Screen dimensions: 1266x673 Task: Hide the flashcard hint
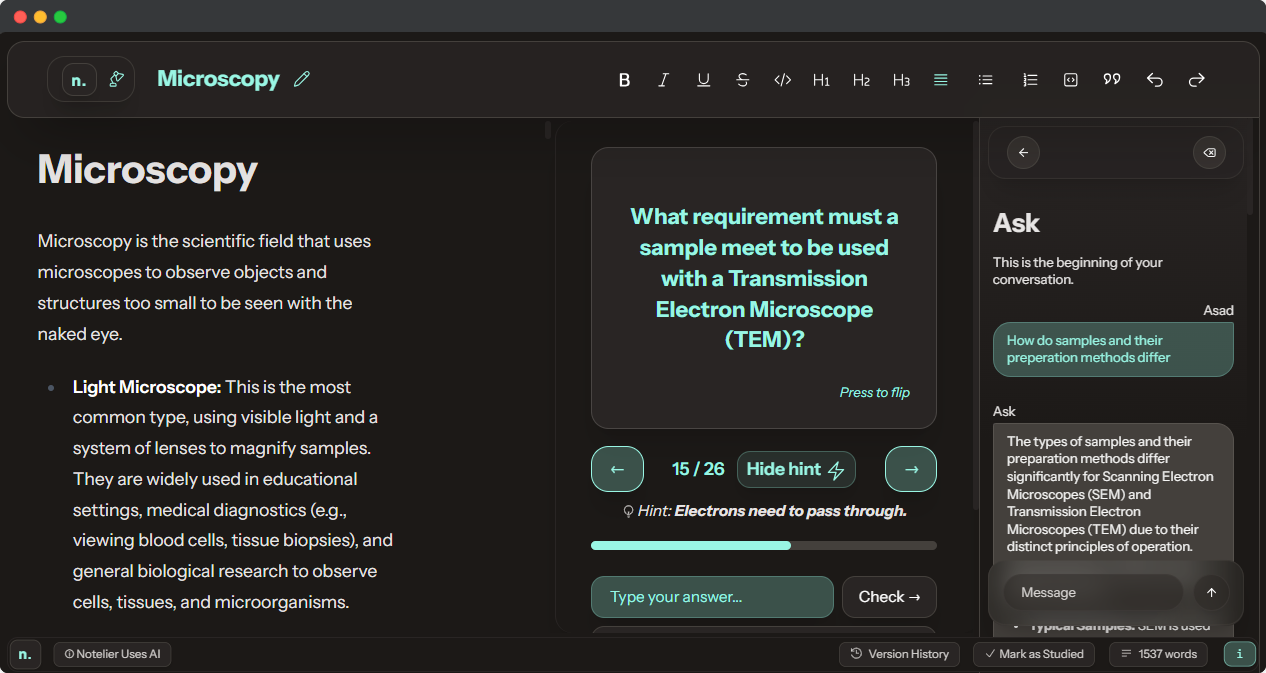pyautogui.click(x=795, y=469)
